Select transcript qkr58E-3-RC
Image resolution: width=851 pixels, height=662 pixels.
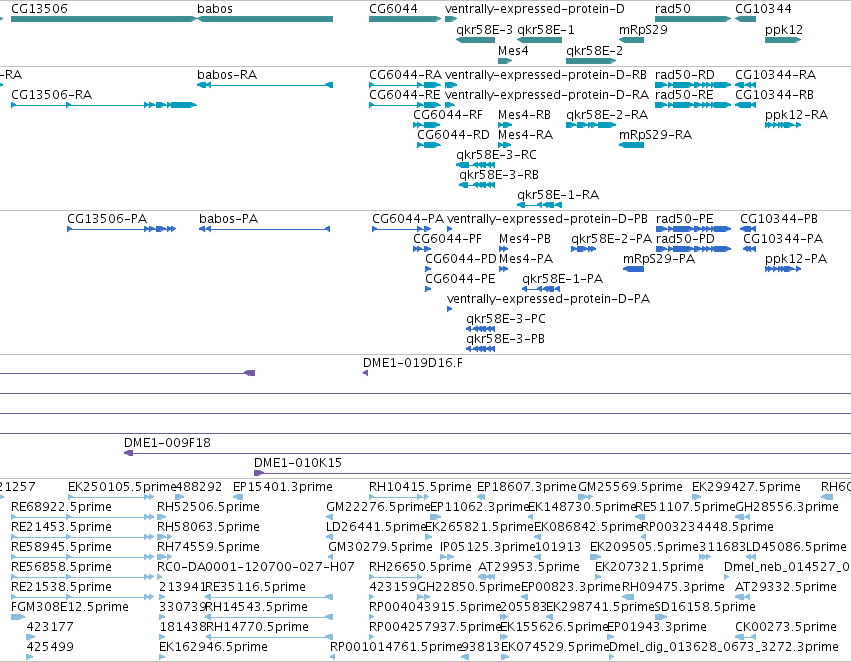475,165
